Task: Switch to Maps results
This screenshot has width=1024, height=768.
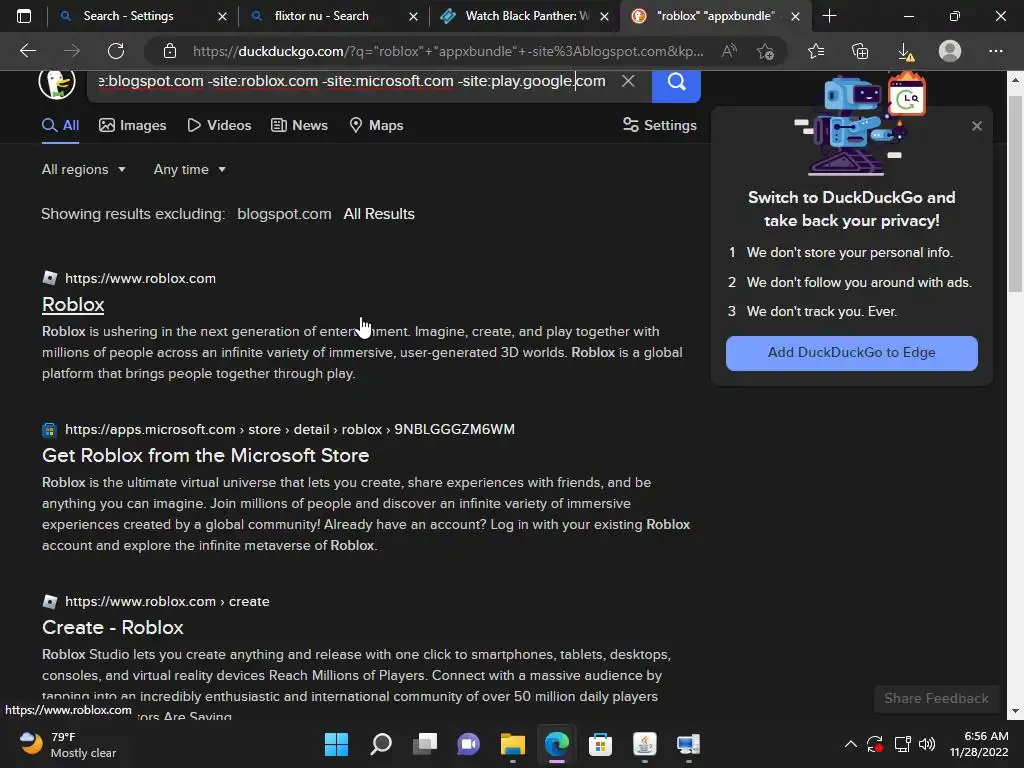Action: point(376,125)
